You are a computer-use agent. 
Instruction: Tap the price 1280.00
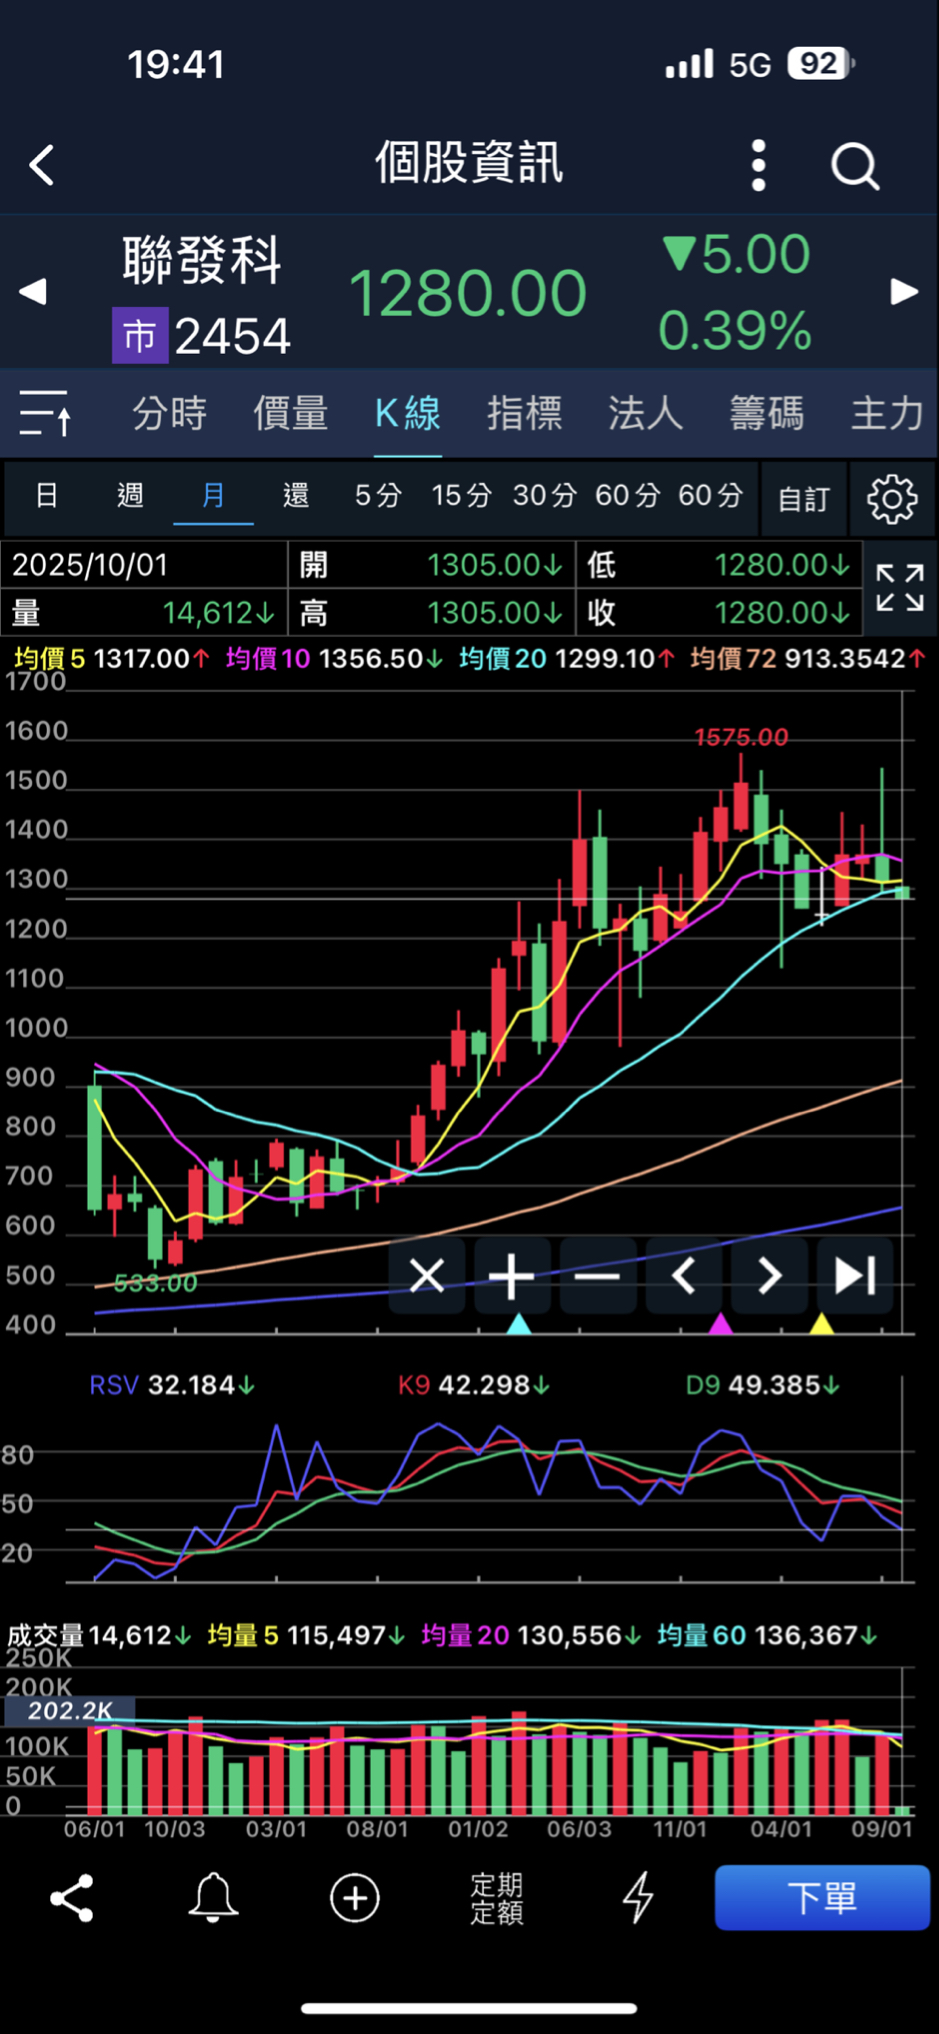coord(468,293)
